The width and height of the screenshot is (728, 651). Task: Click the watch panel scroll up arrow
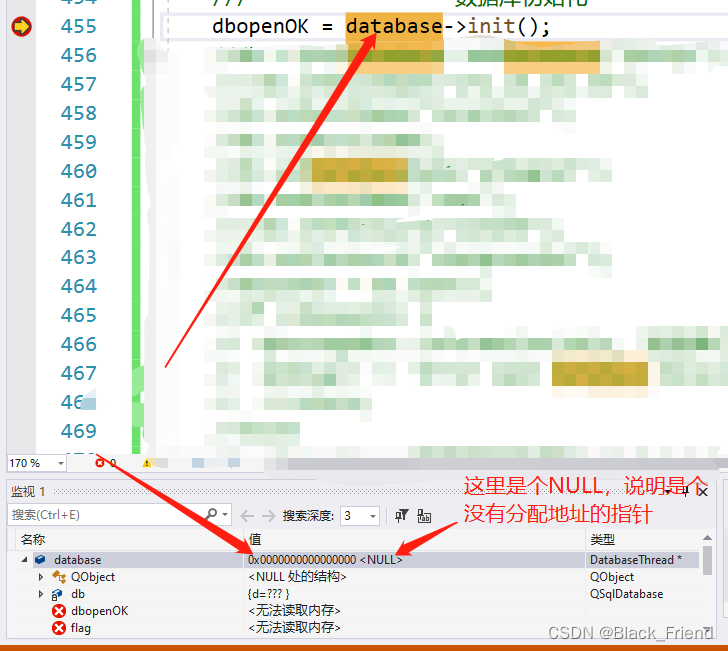pyautogui.click(x=707, y=538)
